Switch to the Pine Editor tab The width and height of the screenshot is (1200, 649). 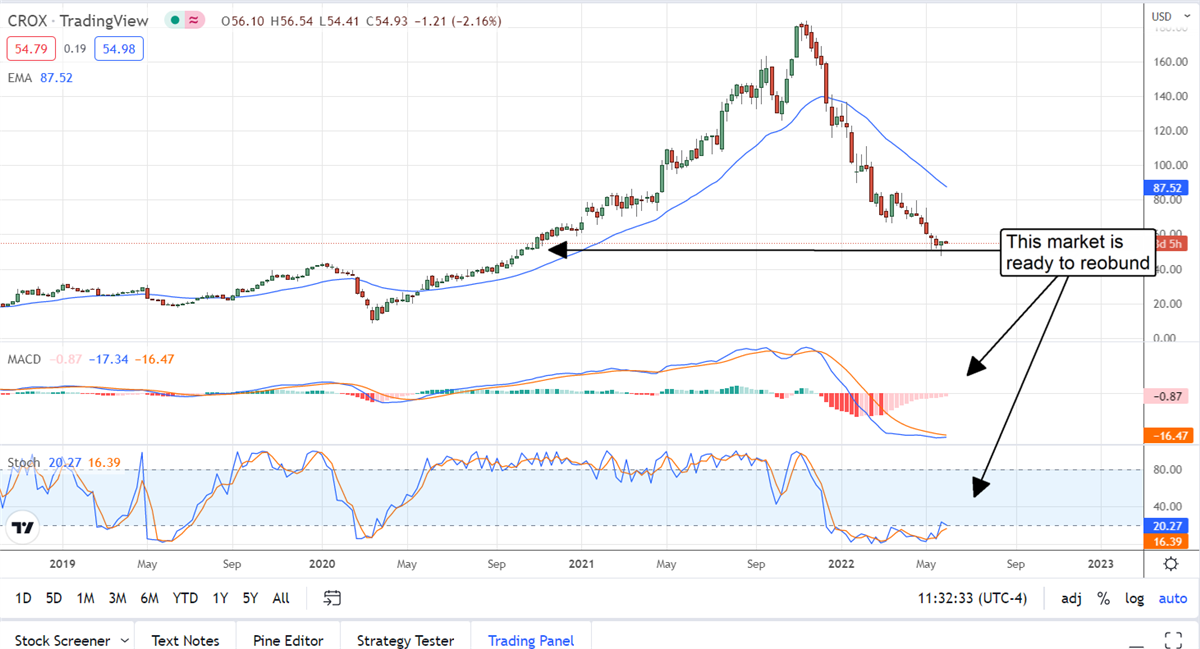(x=286, y=640)
